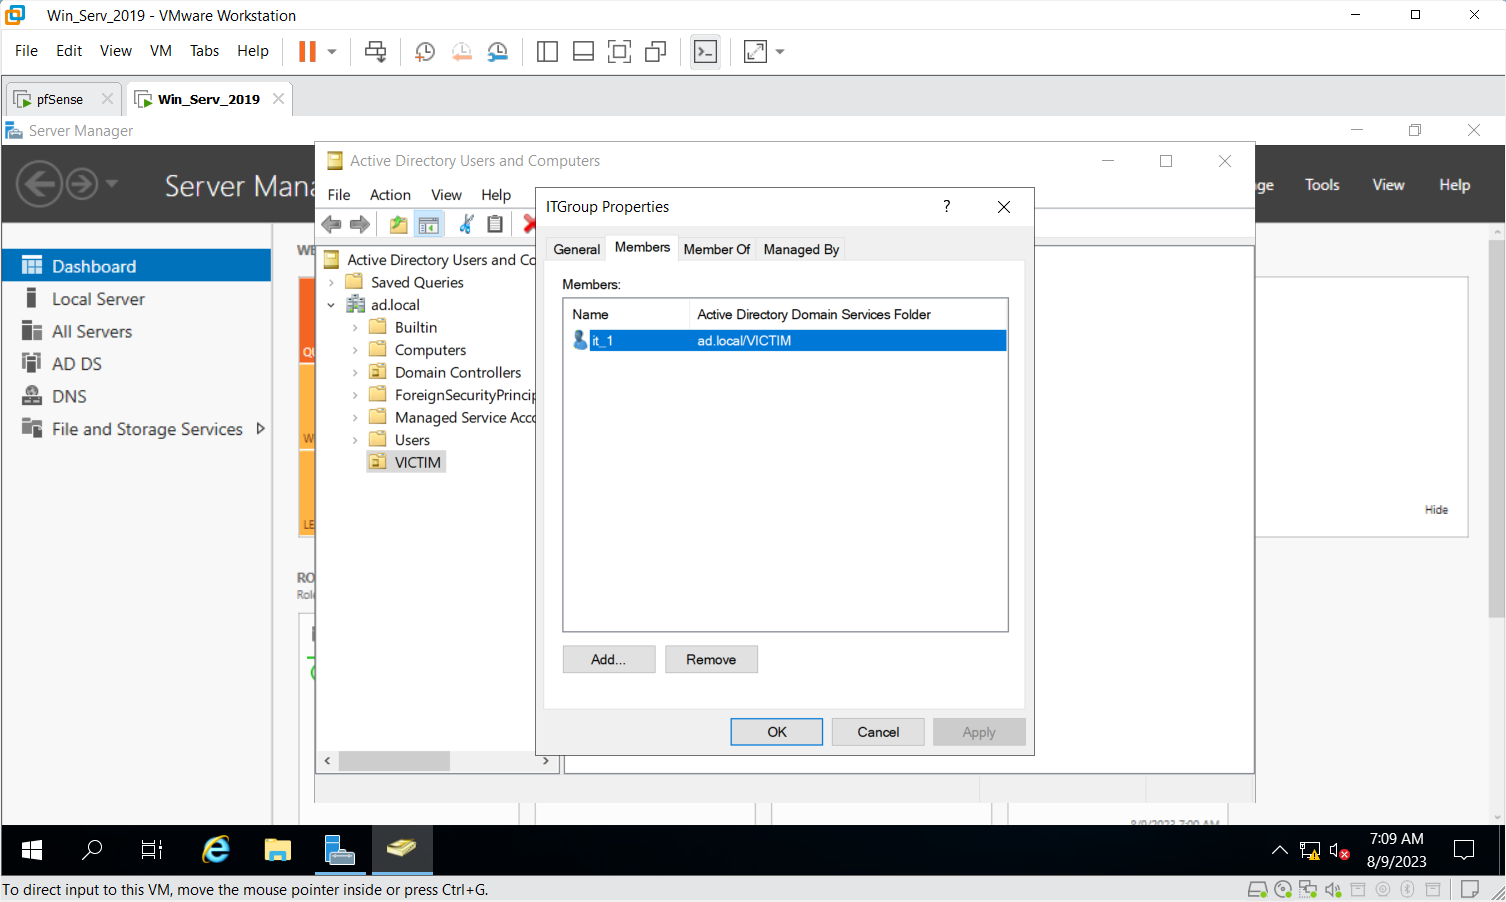Open the Action menu in Active Directory Users

point(390,195)
